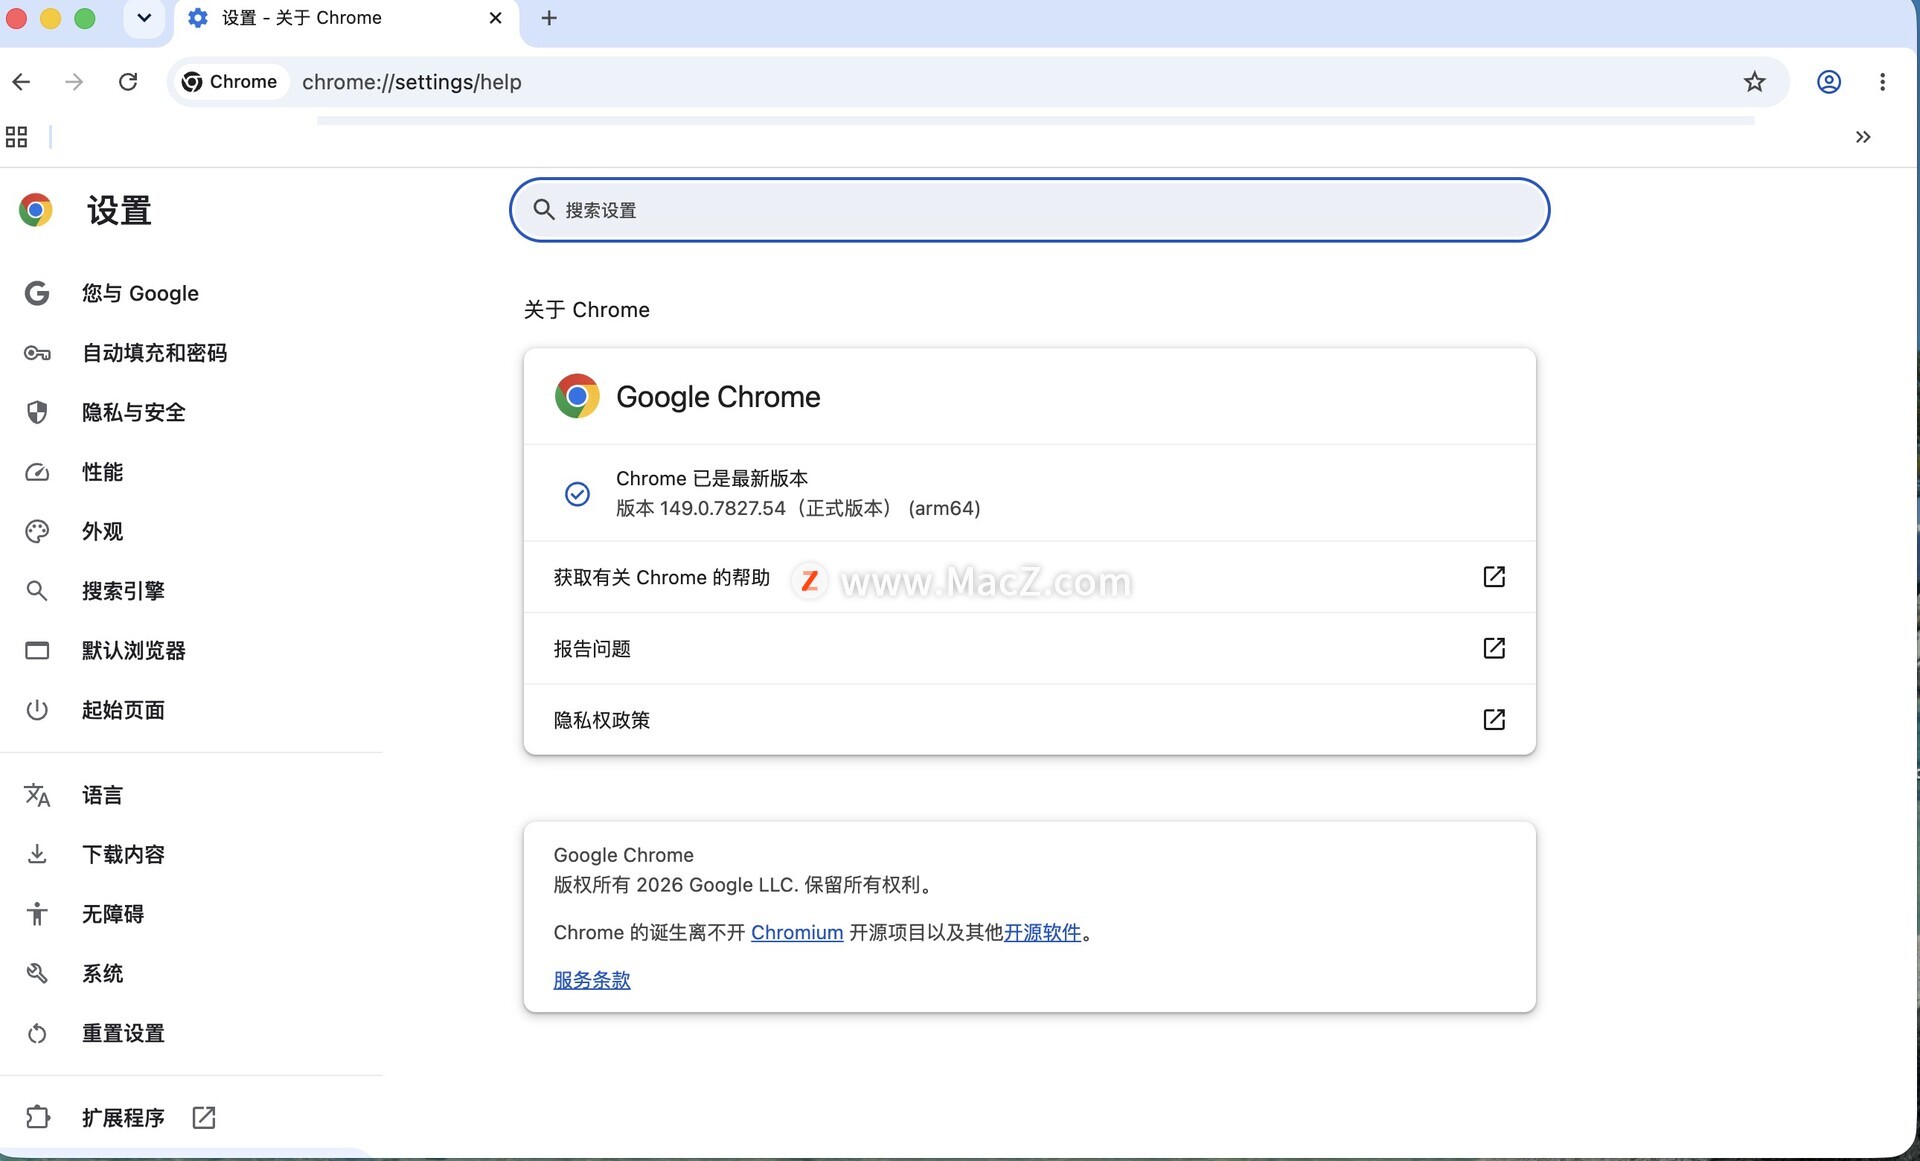Open 语言 settings
The height and width of the screenshot is (1161, 1920).
(x=102, y=795)
